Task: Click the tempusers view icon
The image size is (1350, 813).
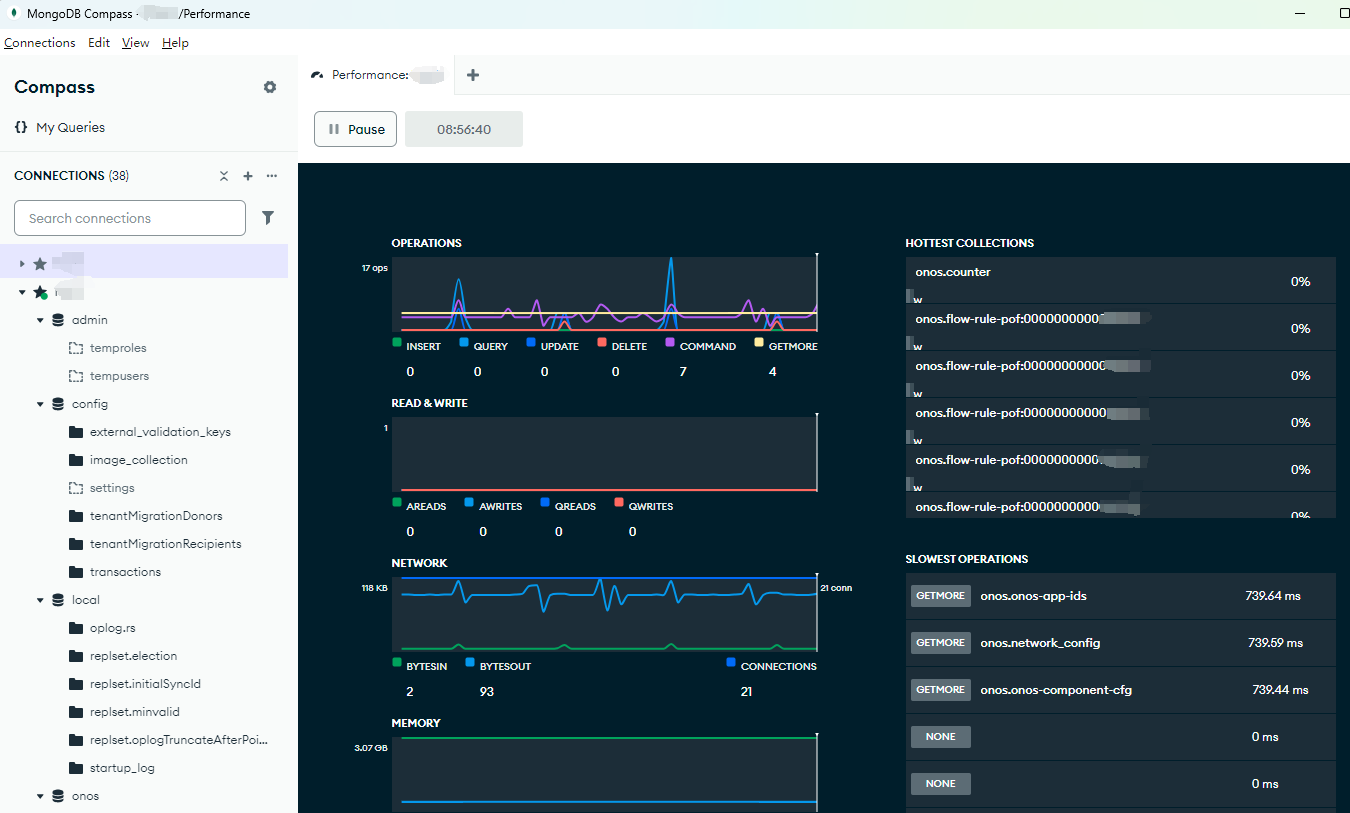Action: pos(76,376)
